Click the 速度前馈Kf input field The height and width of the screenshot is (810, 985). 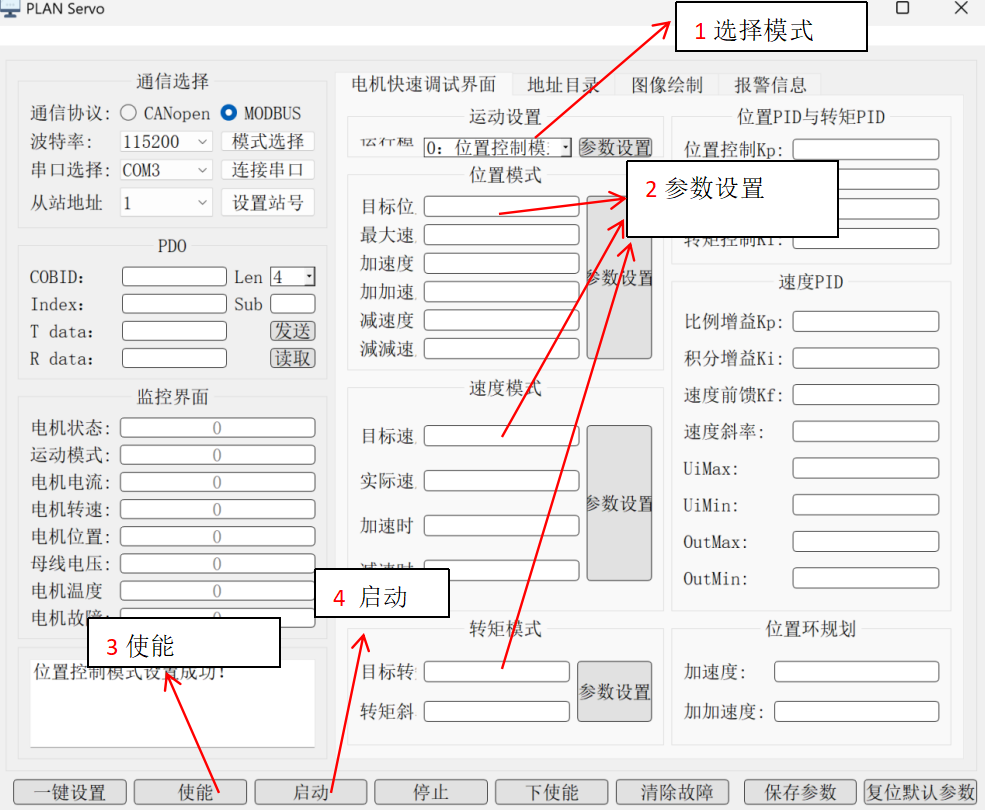pos(866,395)
